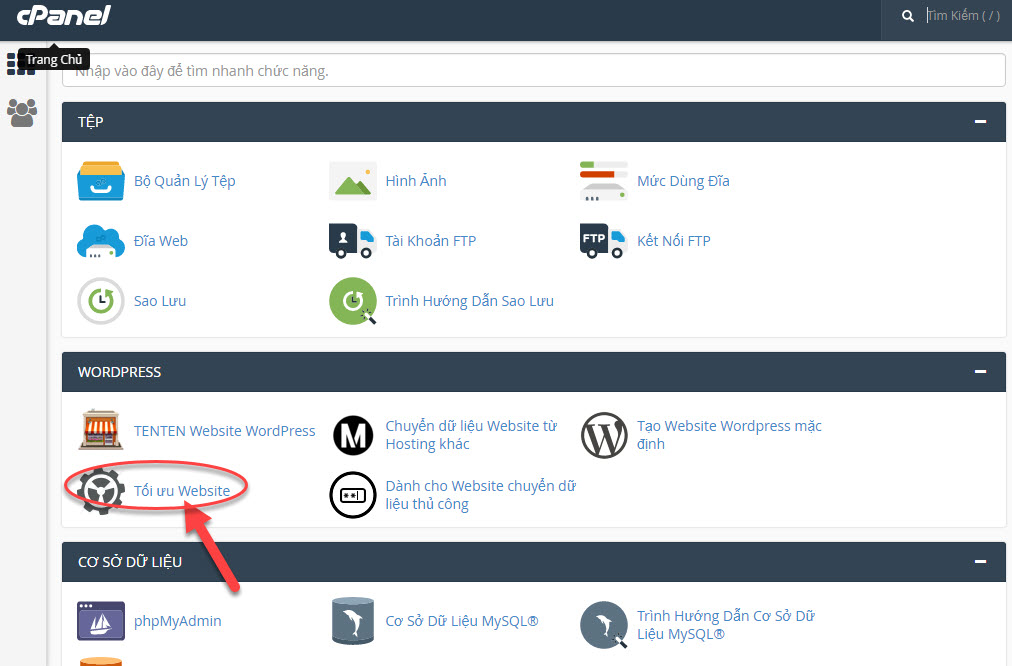This screenshot has width=1012, height=666.
Task: Open Chuyển dữ liệu Website từ Hosting khác
Action: tap(471, 435)
